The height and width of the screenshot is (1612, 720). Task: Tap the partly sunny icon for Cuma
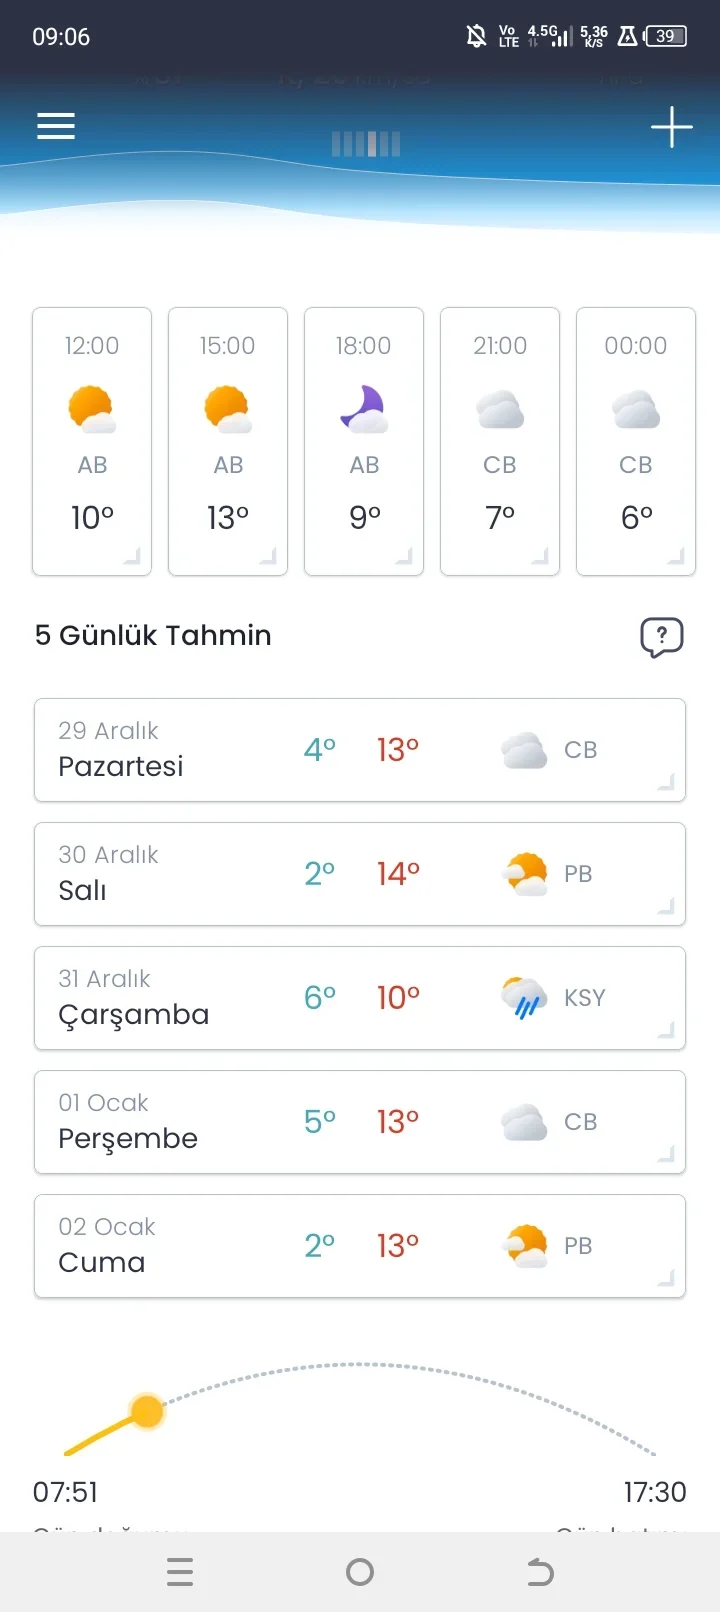pyautogui.click(x=525, y=1246)
